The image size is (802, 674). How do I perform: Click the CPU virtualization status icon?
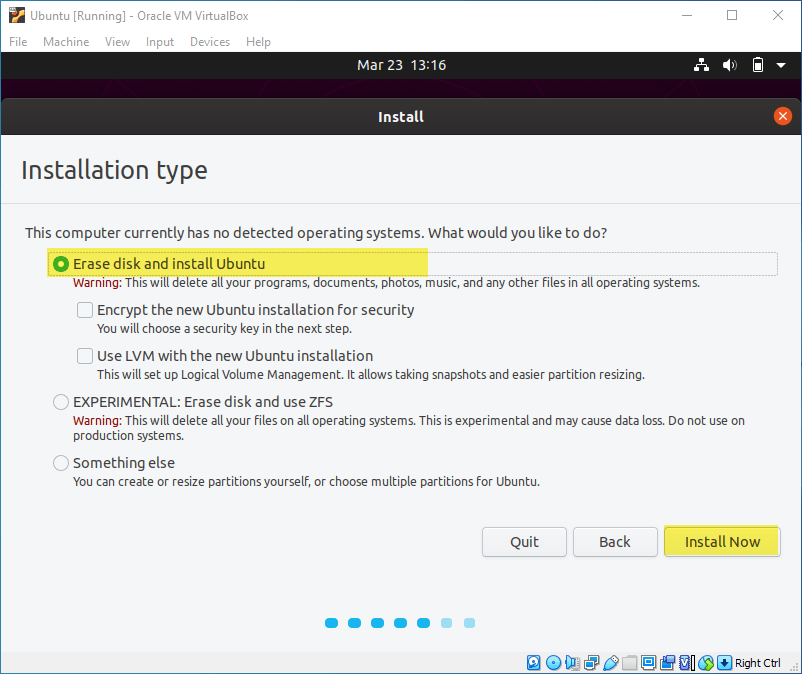[686, 663]
